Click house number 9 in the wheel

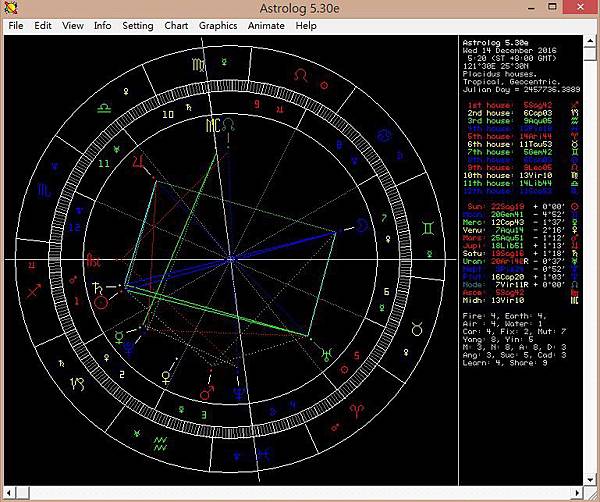[257, 104]
